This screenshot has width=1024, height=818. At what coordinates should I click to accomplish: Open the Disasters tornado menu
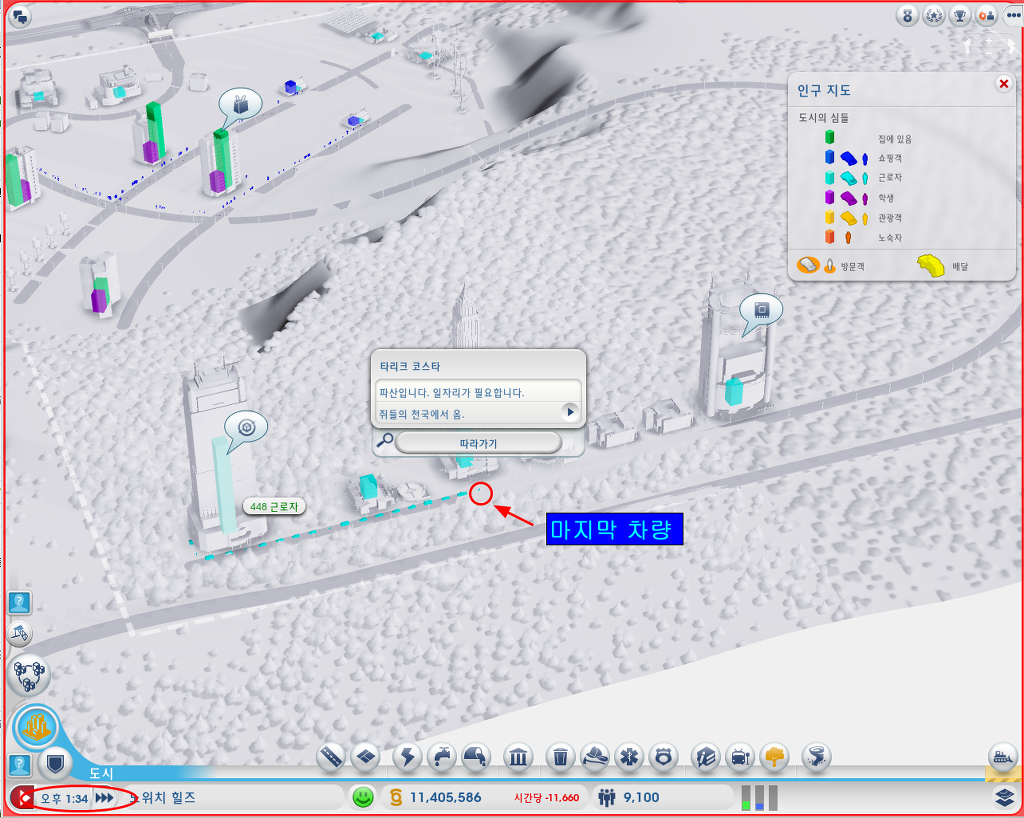(816, 757)
